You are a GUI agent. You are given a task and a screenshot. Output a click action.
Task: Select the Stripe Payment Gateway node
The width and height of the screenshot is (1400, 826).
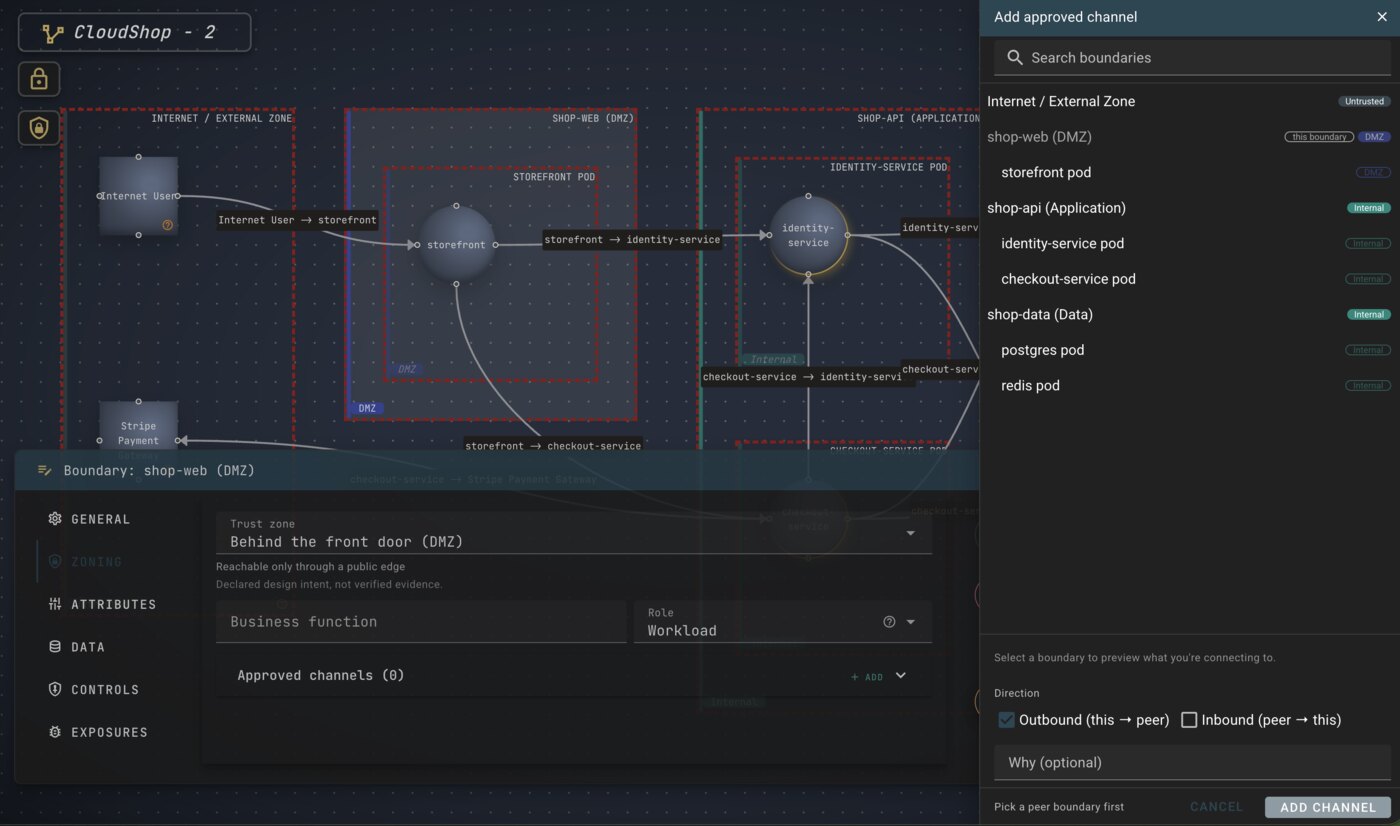138,440
